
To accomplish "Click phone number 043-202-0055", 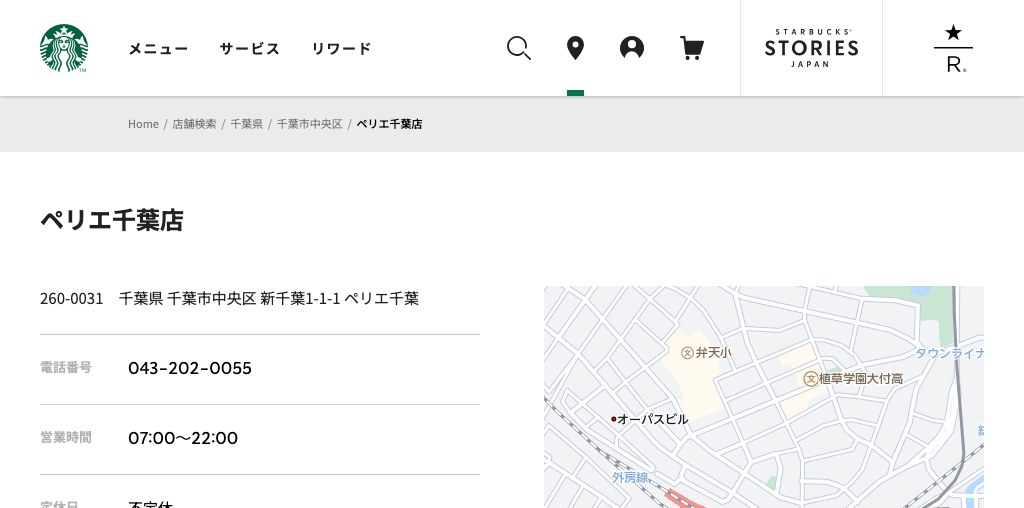I will tap(189, 368).
